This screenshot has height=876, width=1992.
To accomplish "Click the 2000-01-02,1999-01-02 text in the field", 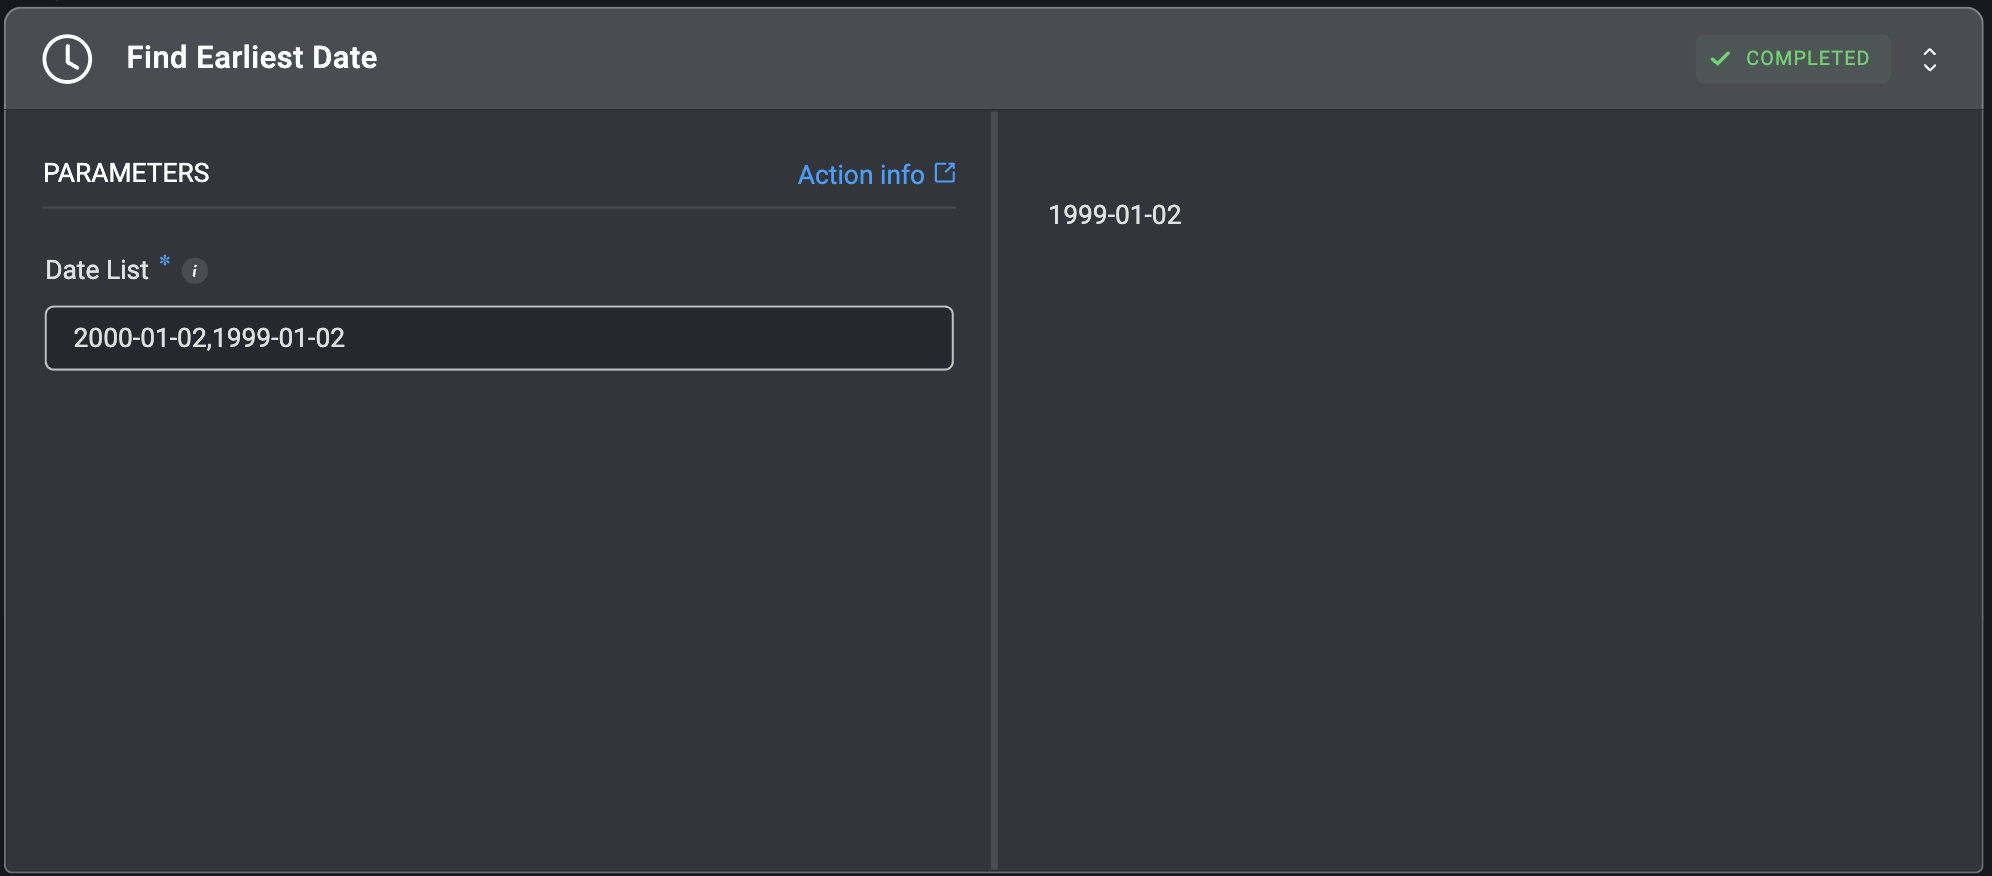I will [x=209, y=338].
